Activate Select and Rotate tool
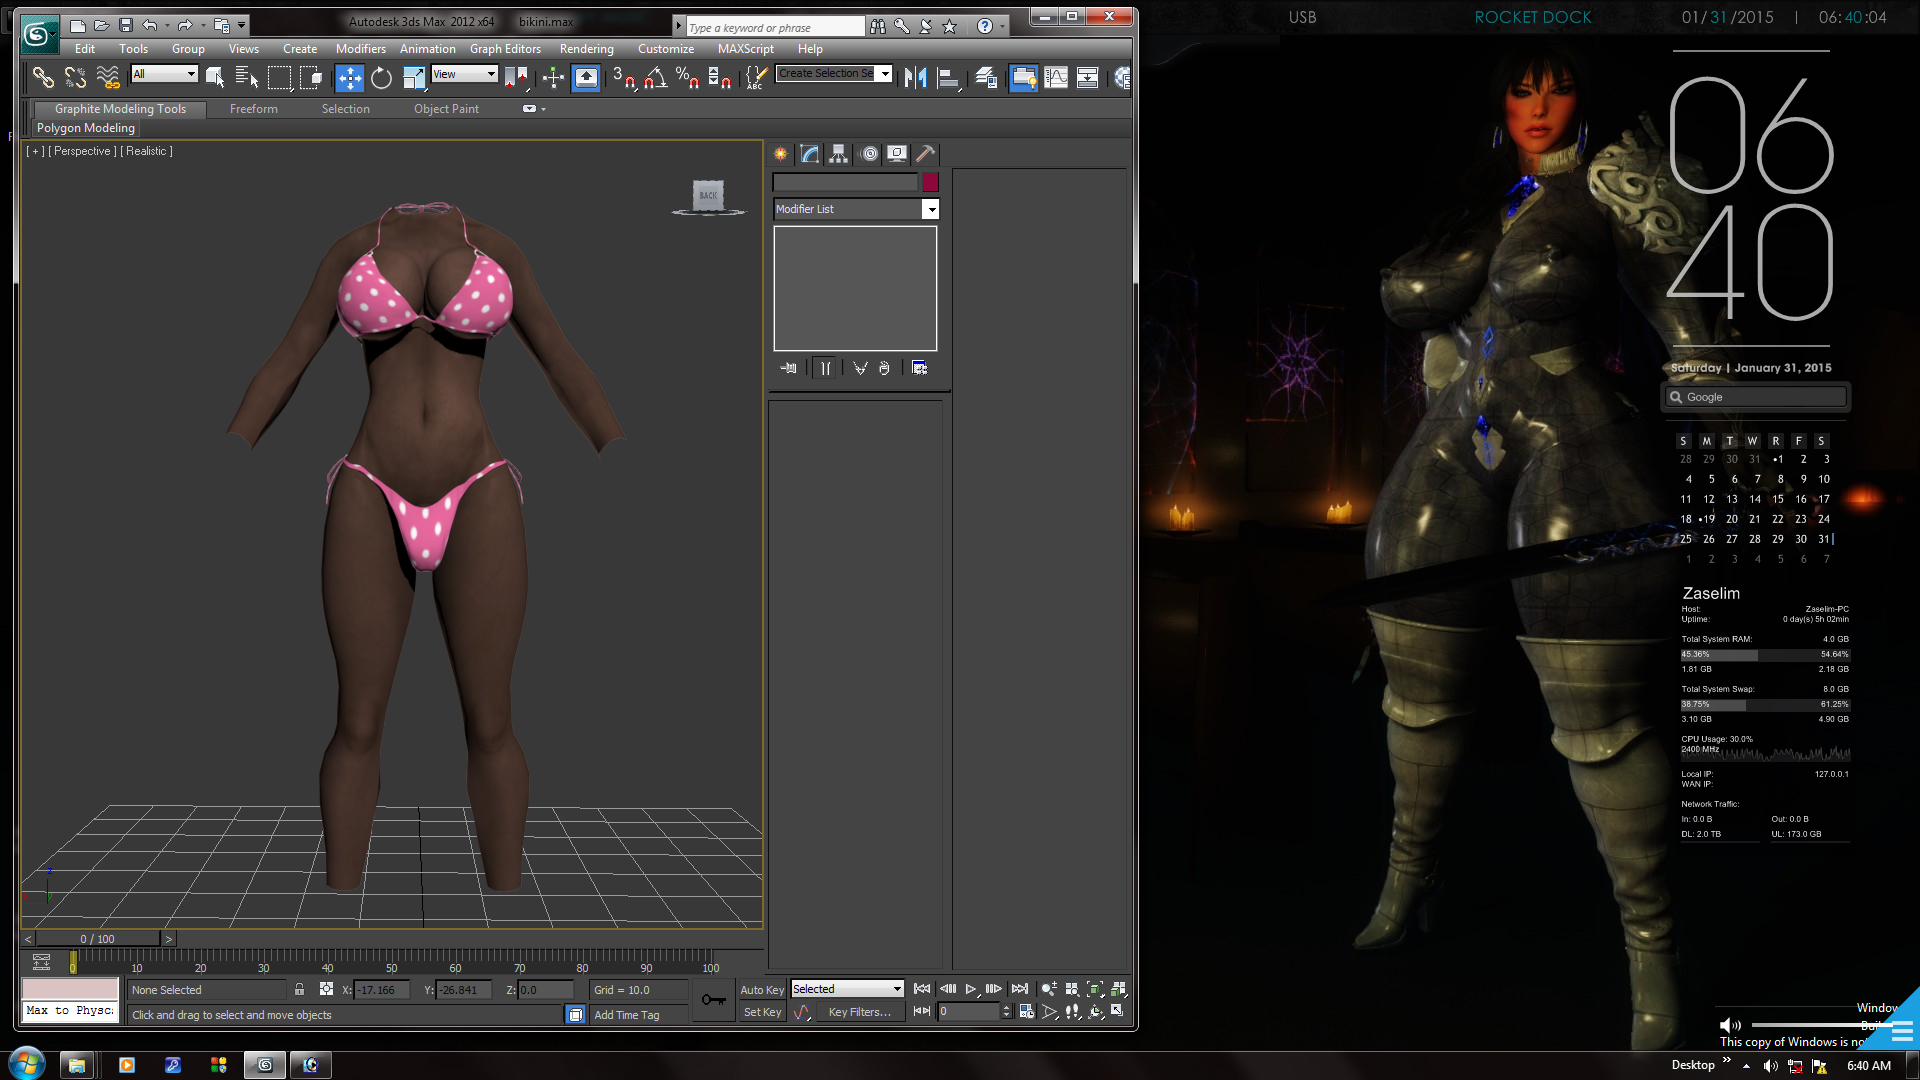This screenshot has width=1920, height=1080. (381, 77)
